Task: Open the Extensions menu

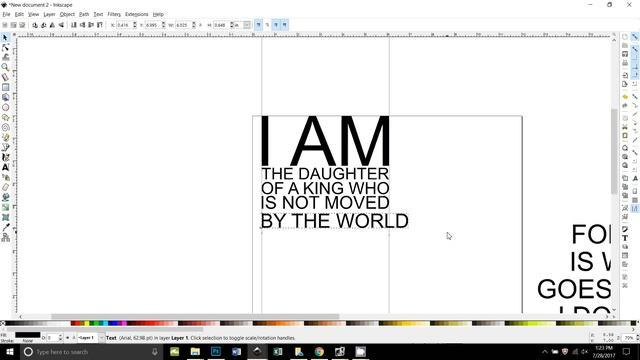Action: click(x=136, y=14)
